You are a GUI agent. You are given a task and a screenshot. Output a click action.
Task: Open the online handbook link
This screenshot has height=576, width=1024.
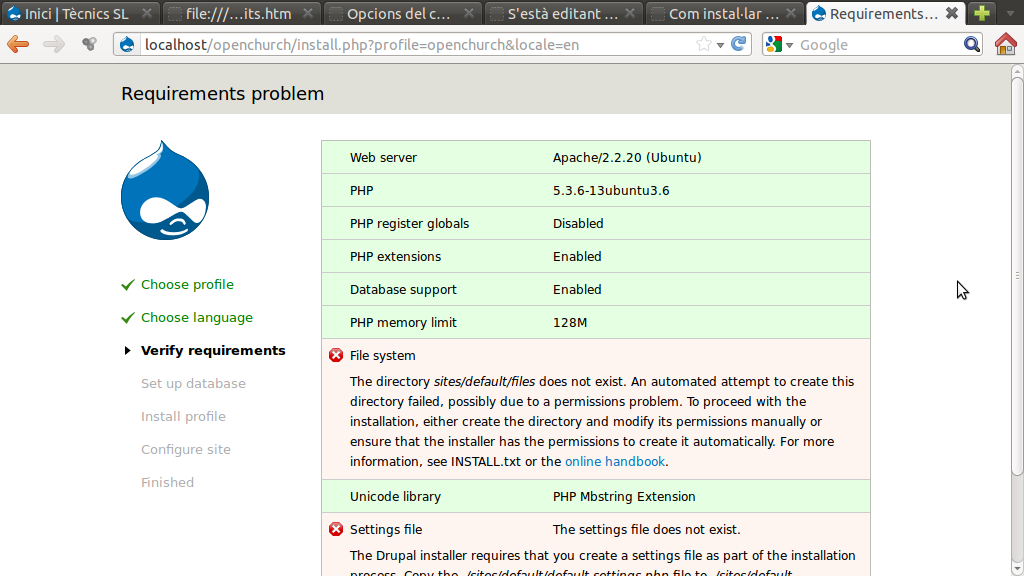pyautogui.click(x=614, y=461)
